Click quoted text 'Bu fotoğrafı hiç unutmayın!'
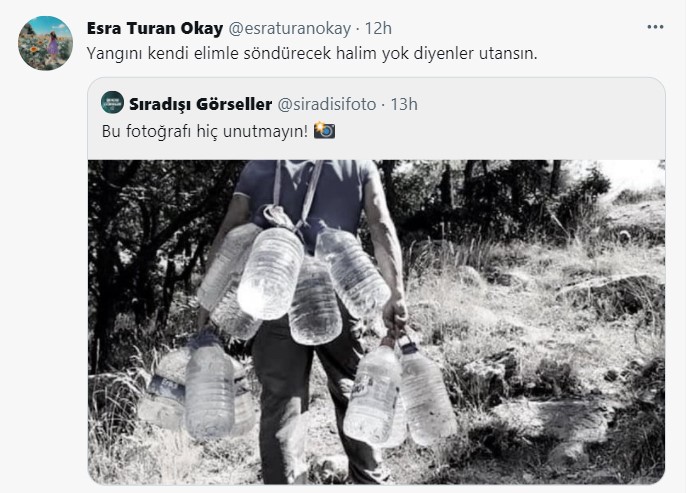Screen dimensions: 689x493 [205, 131]
